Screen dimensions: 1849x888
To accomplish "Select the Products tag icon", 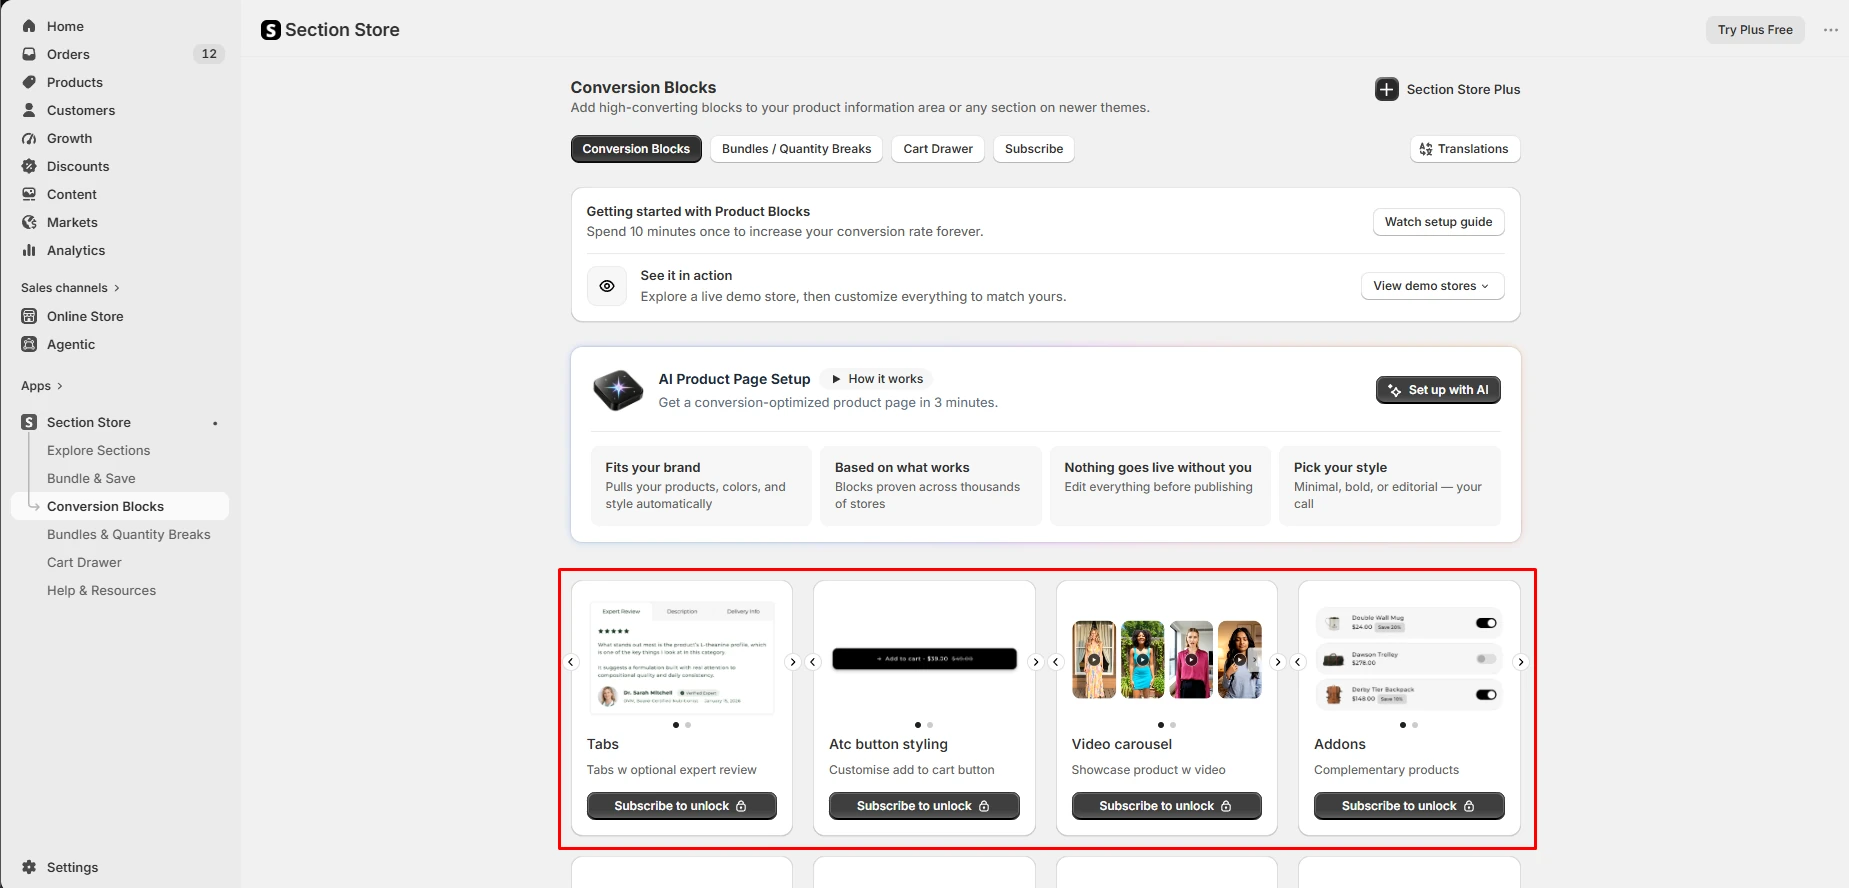I will point(29,82).
